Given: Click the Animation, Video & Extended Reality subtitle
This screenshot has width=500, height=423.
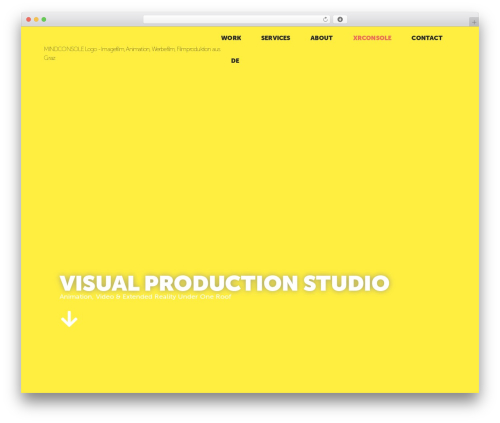Looking at the screenshot, I should tap(145, 297).
